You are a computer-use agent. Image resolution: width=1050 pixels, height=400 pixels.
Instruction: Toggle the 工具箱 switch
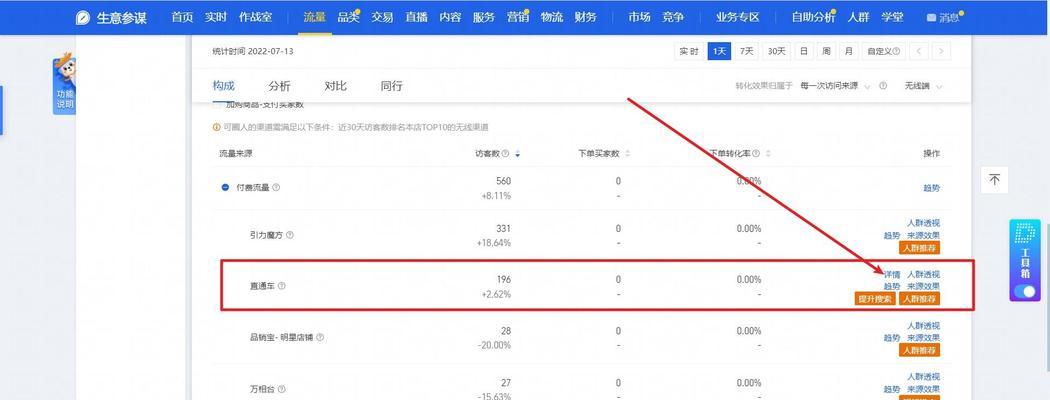[x=1025, y=291]
